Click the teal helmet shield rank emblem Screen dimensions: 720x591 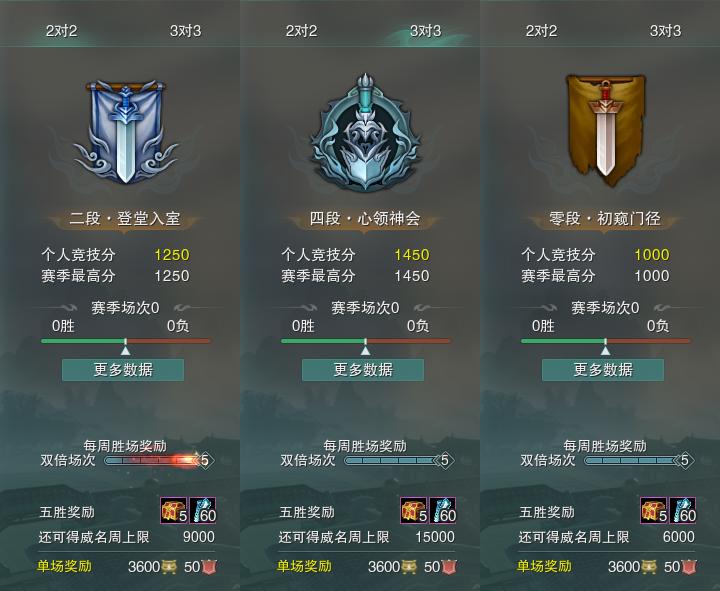[365, 133]
